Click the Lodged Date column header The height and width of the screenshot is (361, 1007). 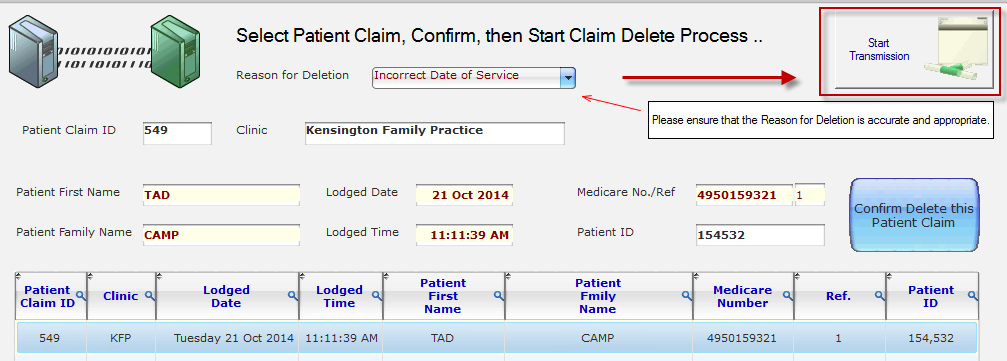click(227, 296)
